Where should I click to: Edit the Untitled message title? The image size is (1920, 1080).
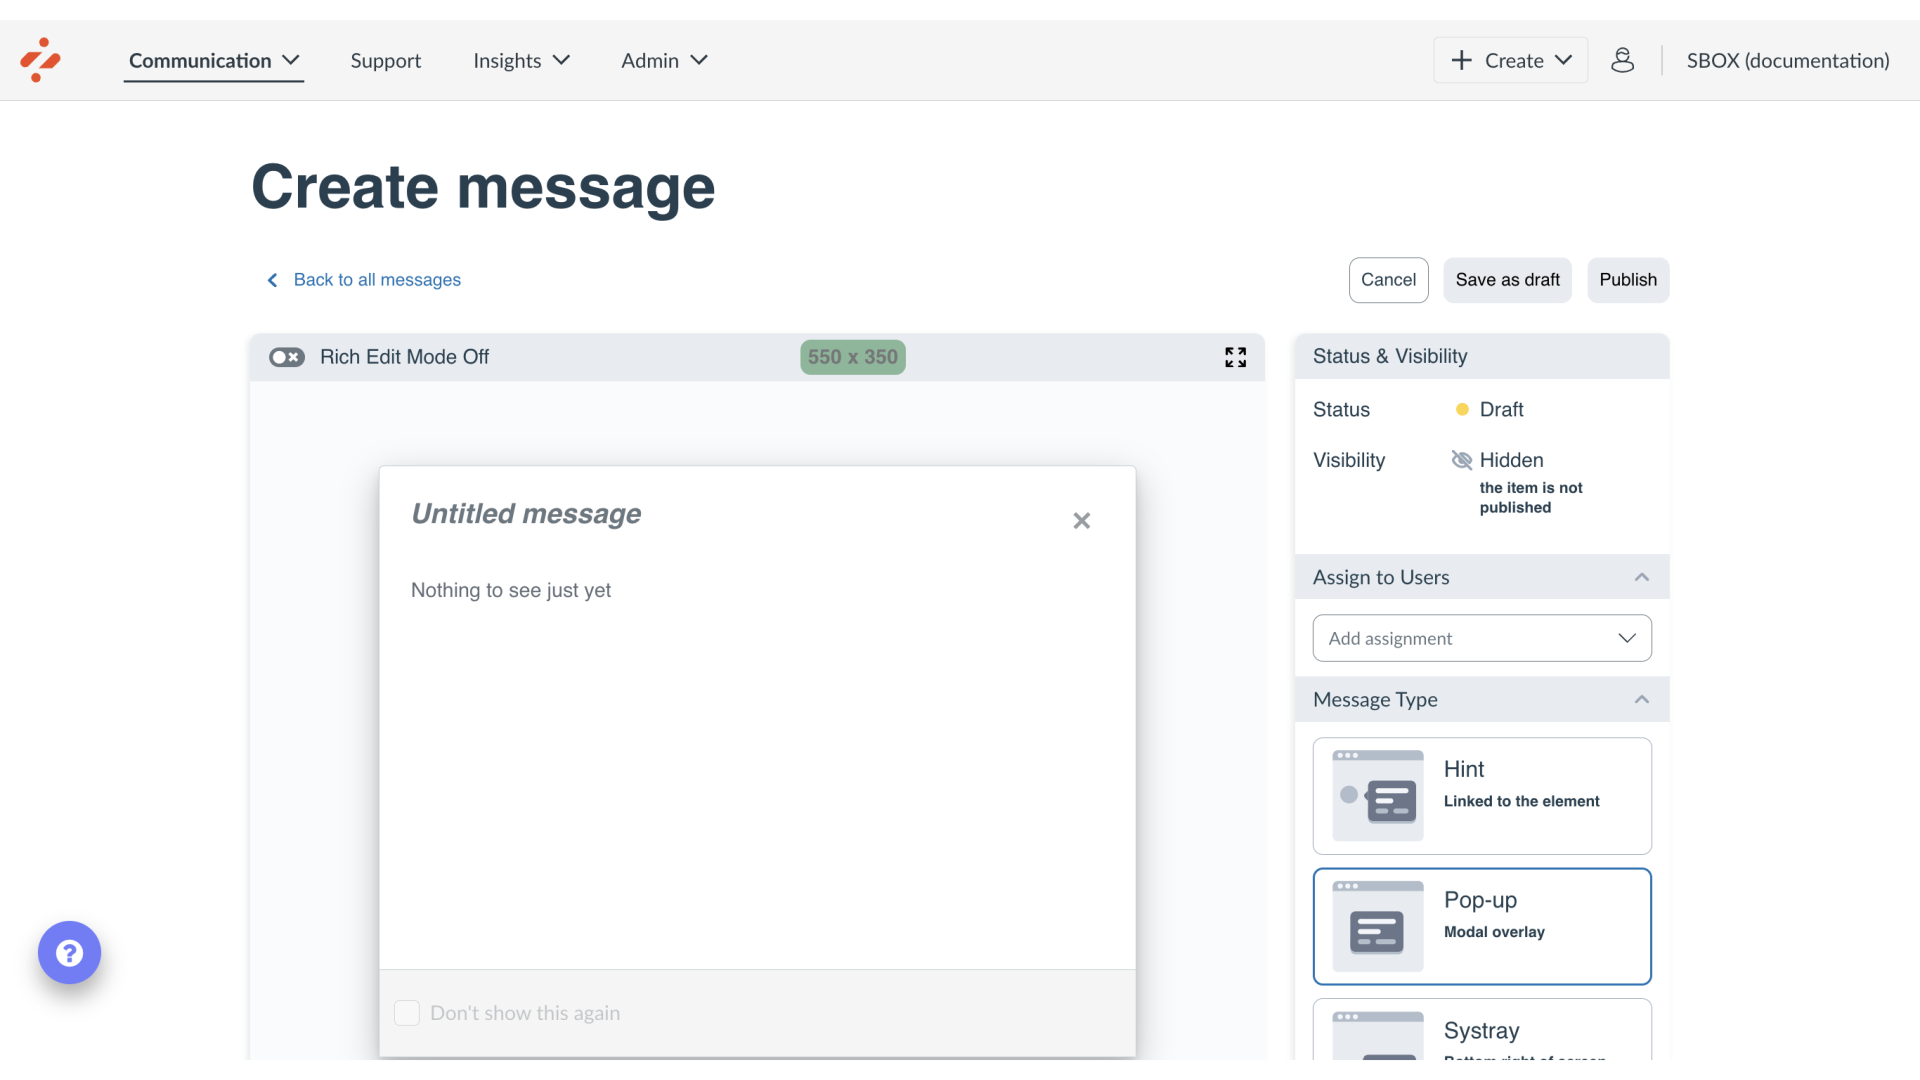526,514
